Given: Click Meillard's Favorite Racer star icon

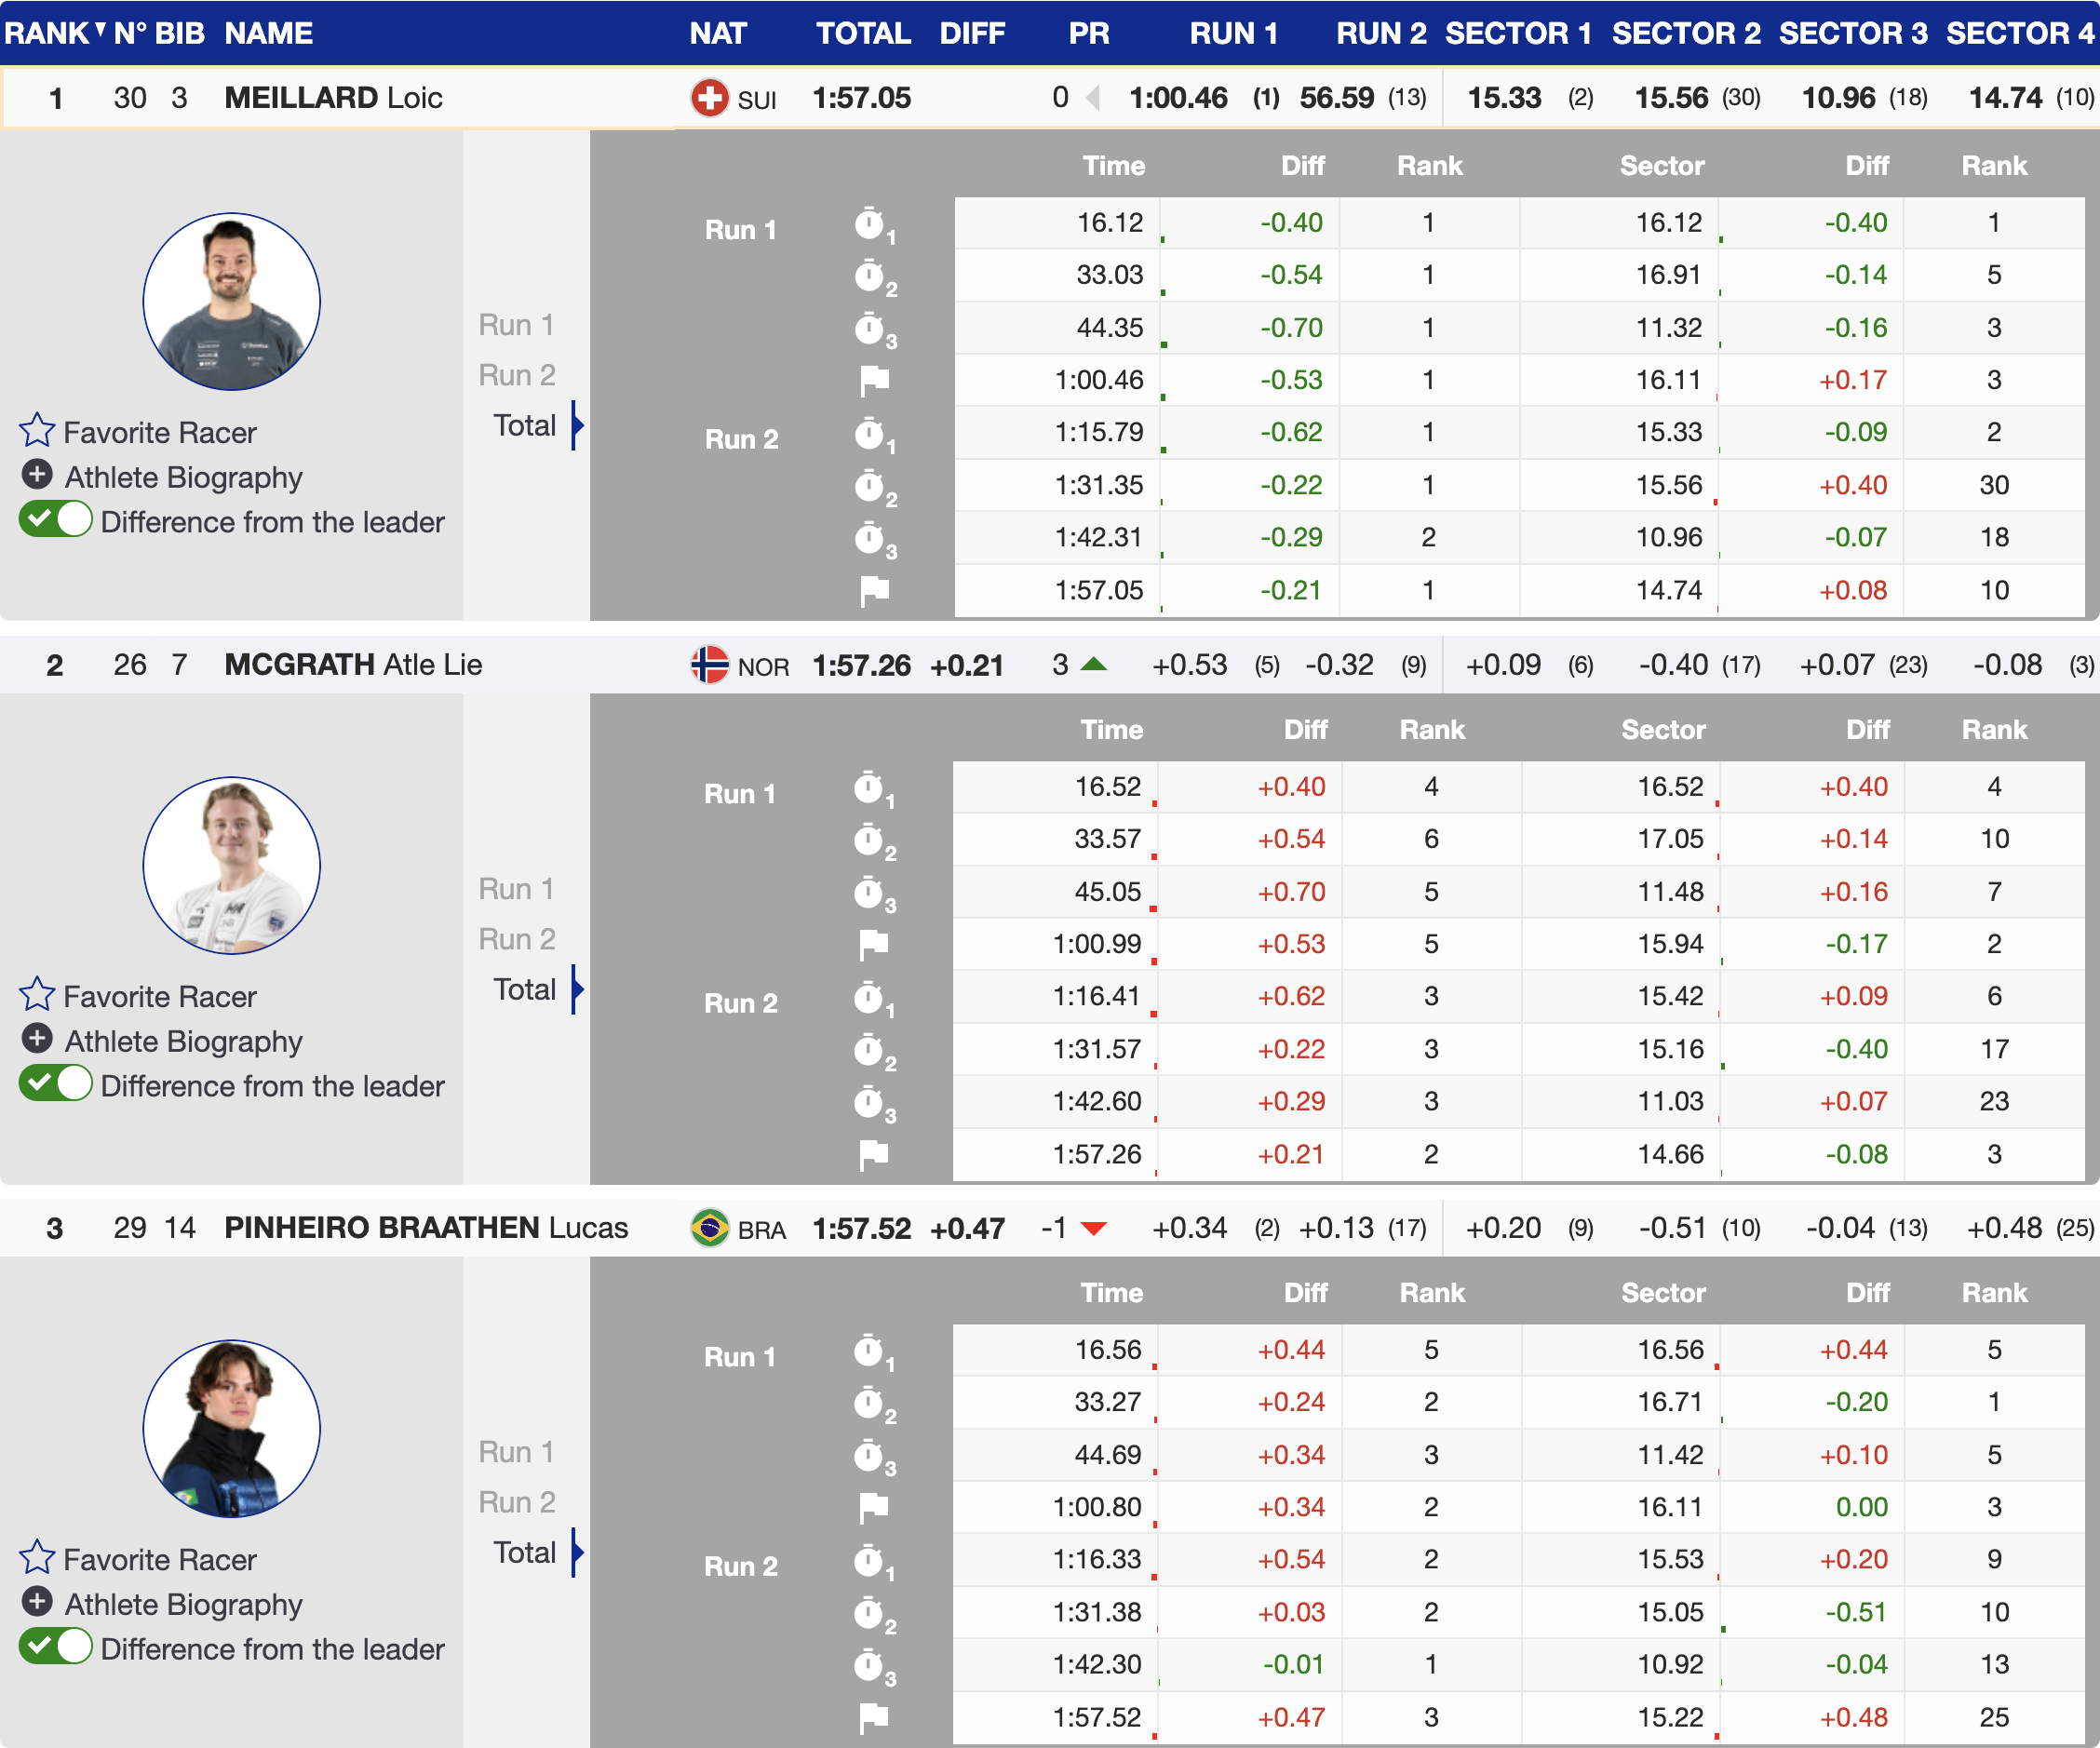Looking at the screenshot, I should click(x=37, y=431).
